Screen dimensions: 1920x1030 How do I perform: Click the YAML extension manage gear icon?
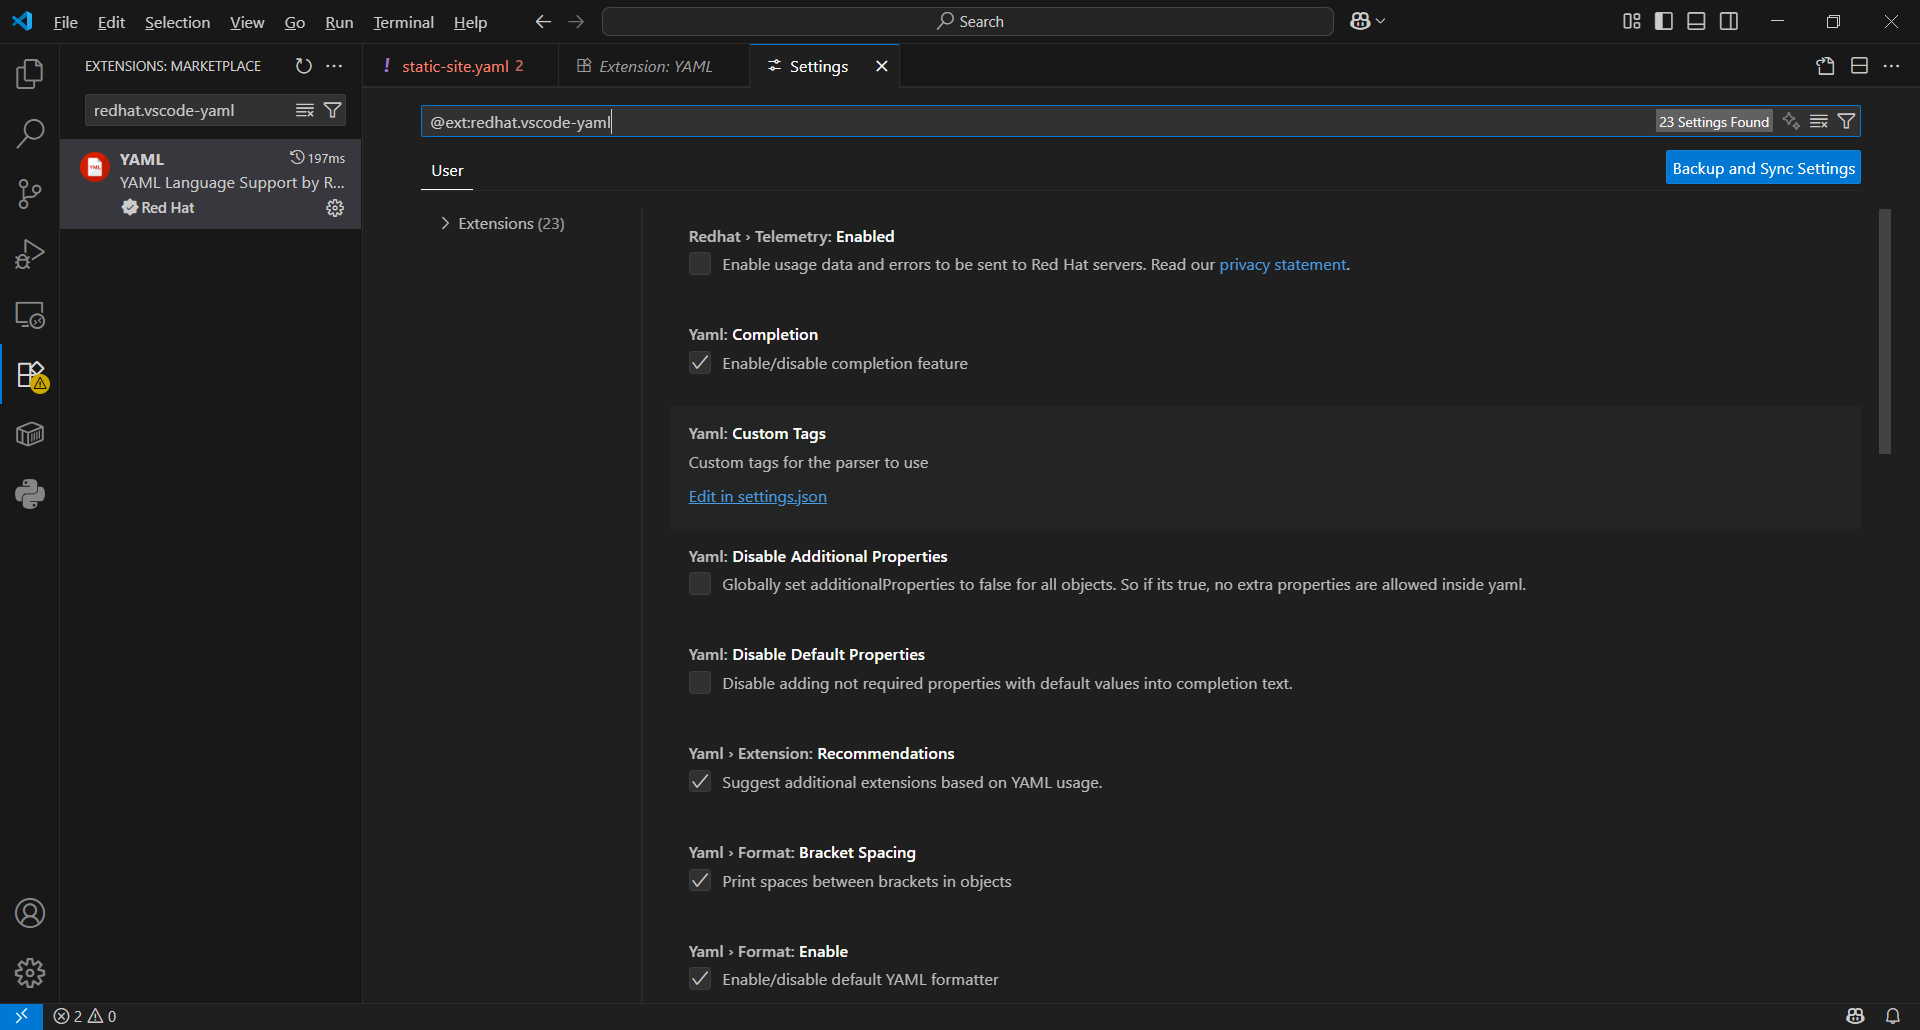click(x=335, y=208)
